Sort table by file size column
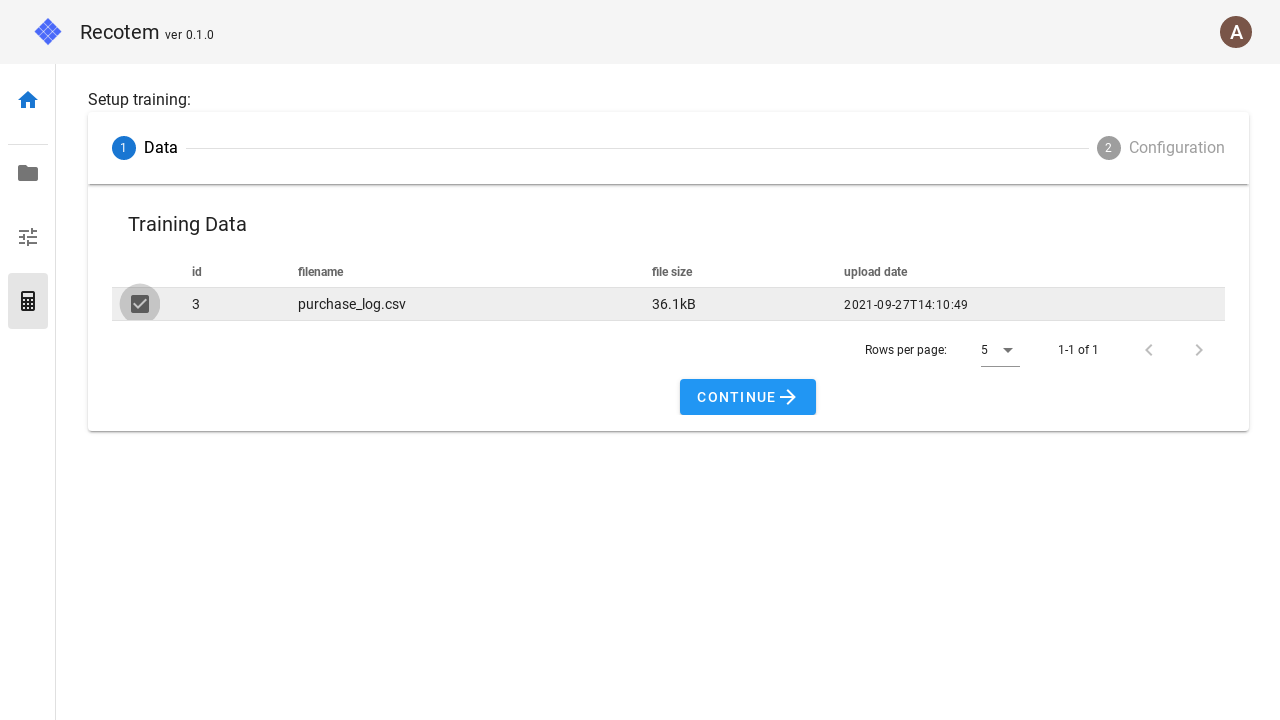The height and width of the screenshot is (720, 1280). point(672,272)
